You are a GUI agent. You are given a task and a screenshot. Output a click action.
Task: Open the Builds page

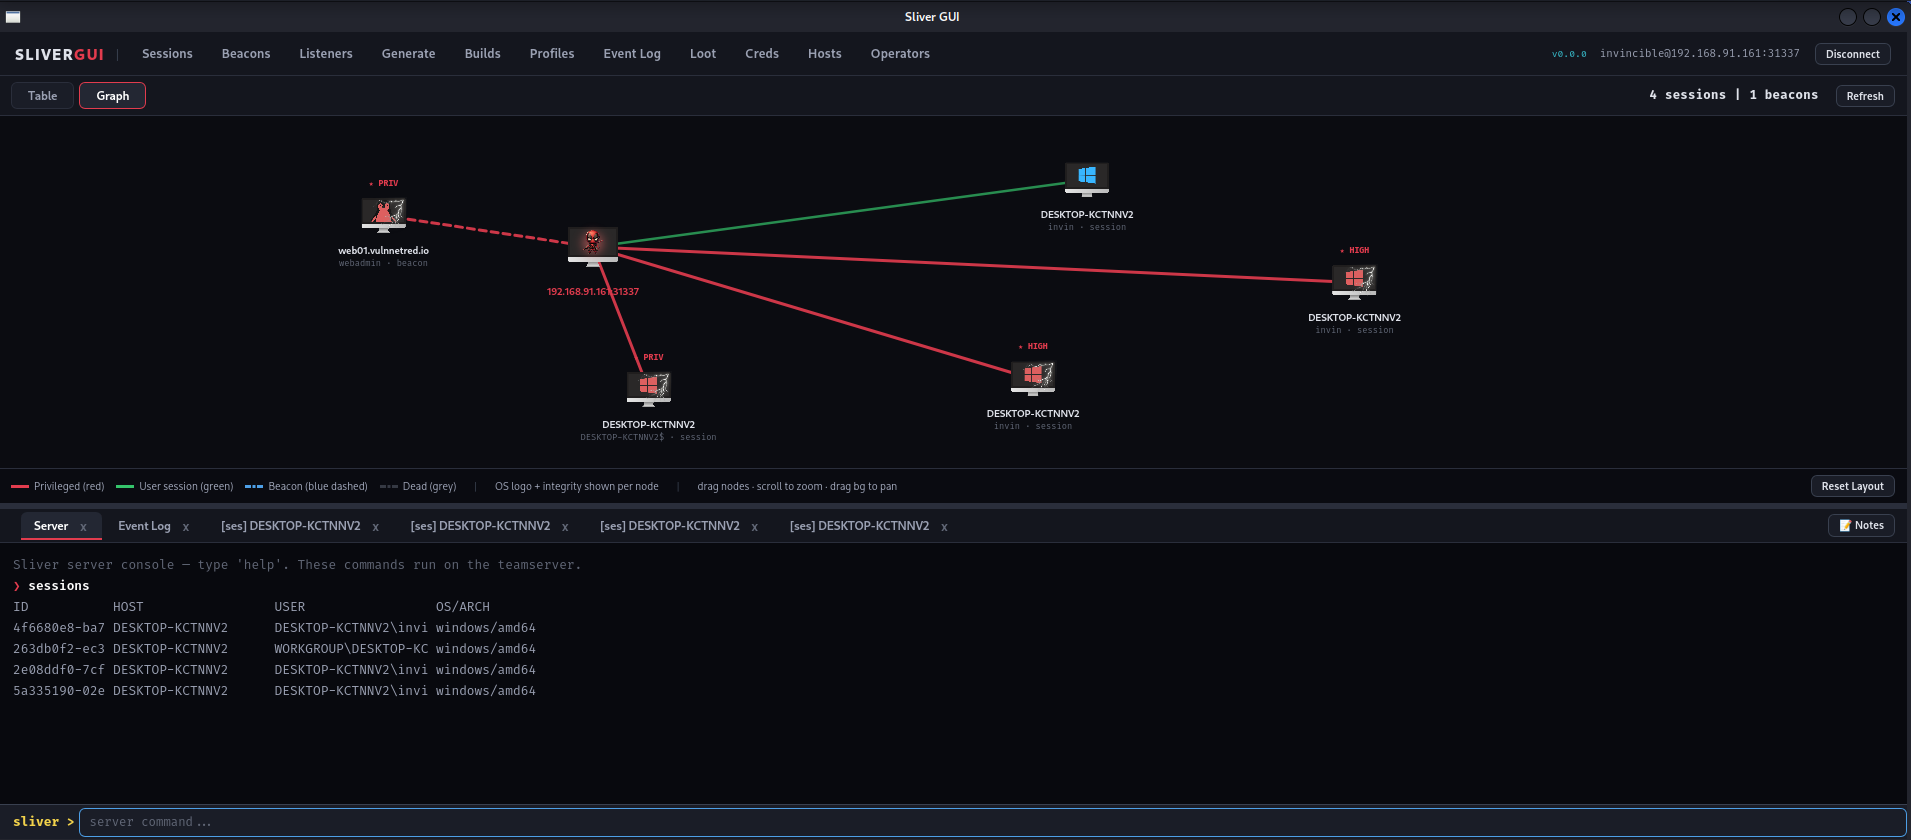click(483, 54)
